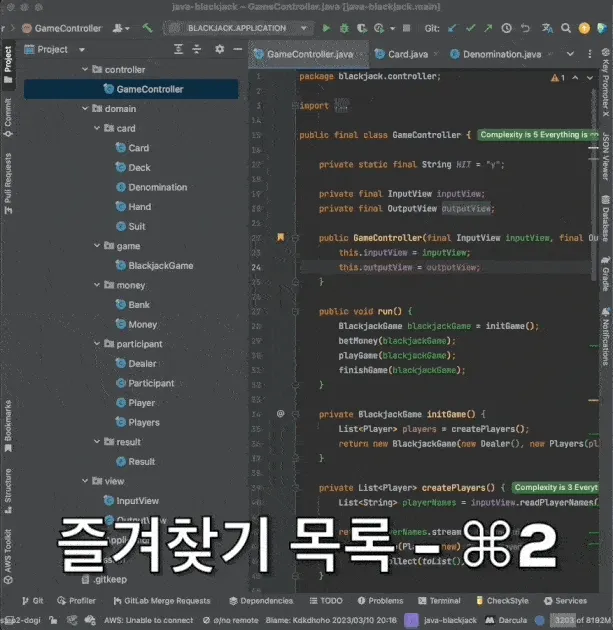Toggle the Bookmarks tool window
The height and width of the screenshot is (630, 613).
tap(8, 426)
